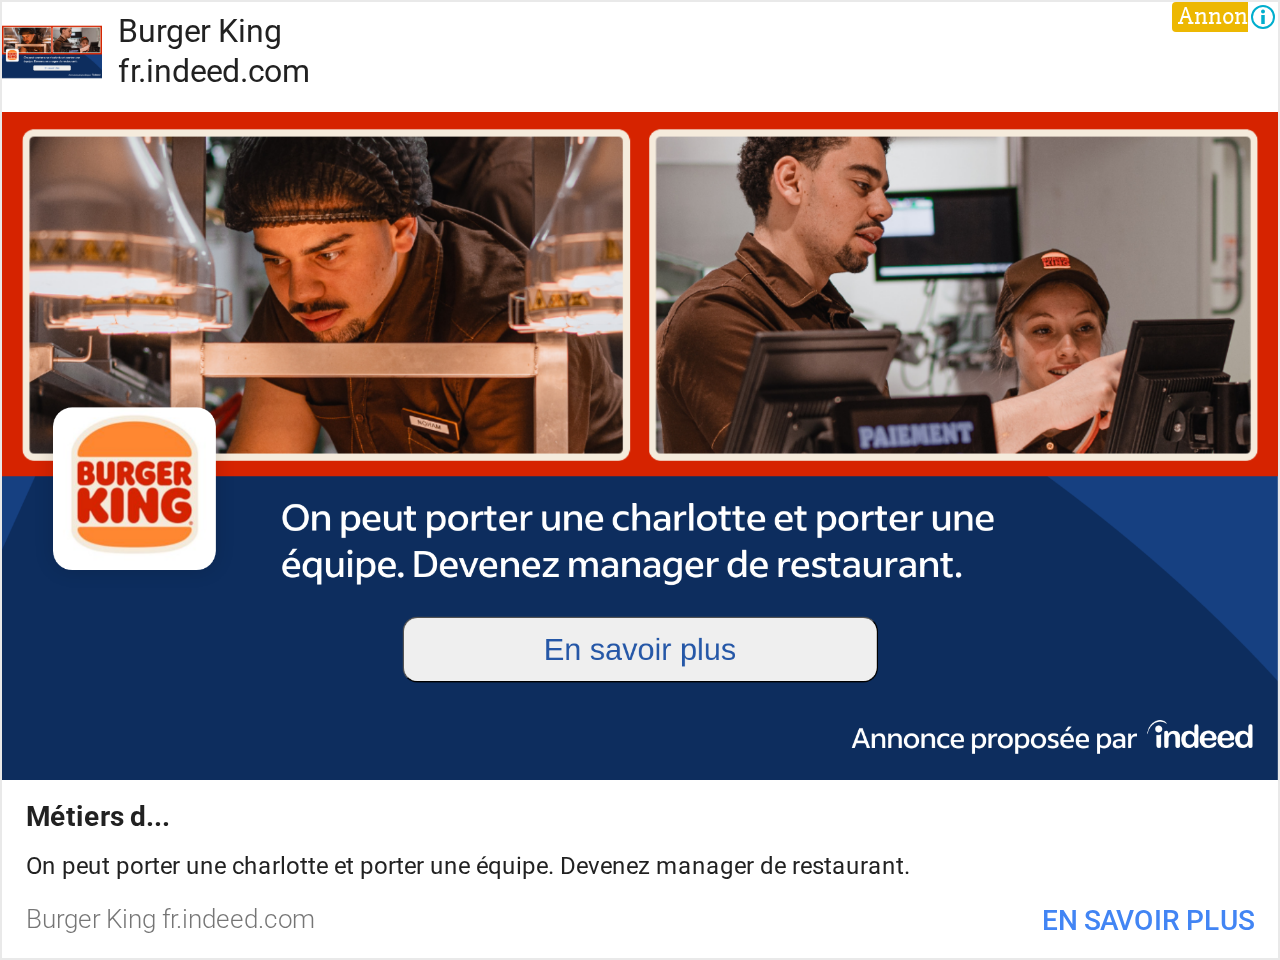This screenshot has height=960, width=1280.
Task: Click the cook with hairnet photo
Action: click(326, 295)
